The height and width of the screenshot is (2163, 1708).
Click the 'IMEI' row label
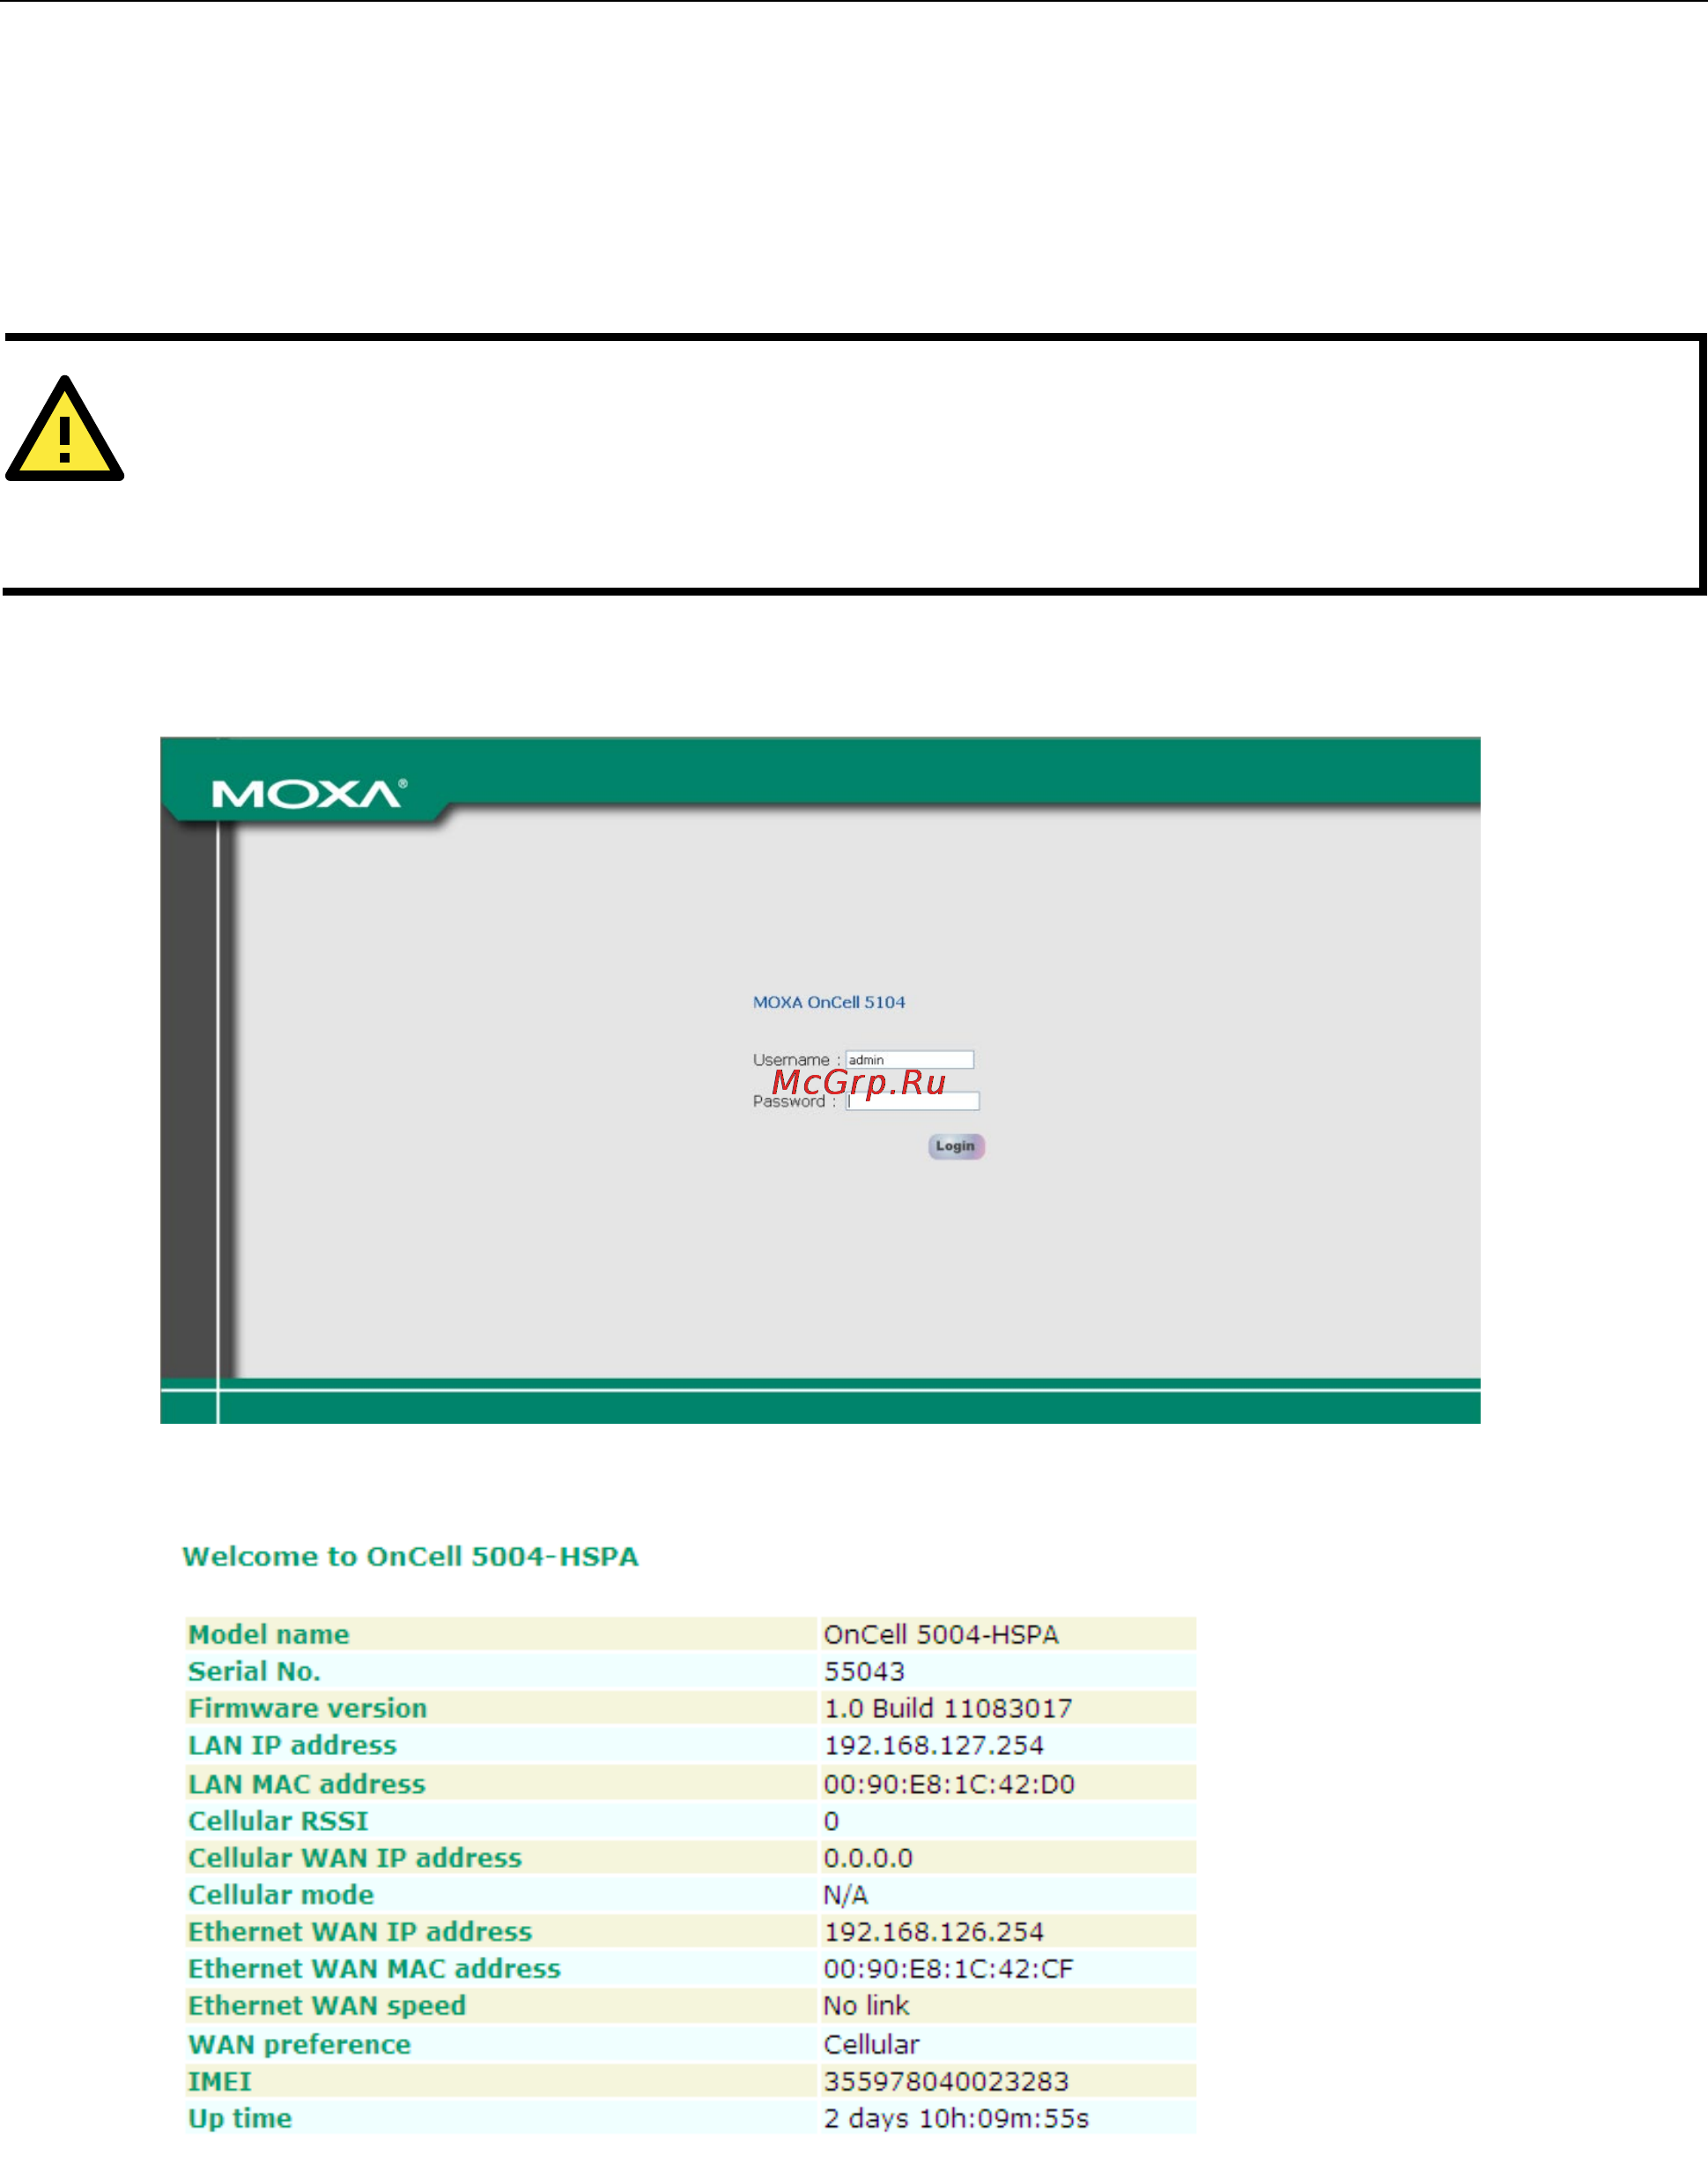220,2082
